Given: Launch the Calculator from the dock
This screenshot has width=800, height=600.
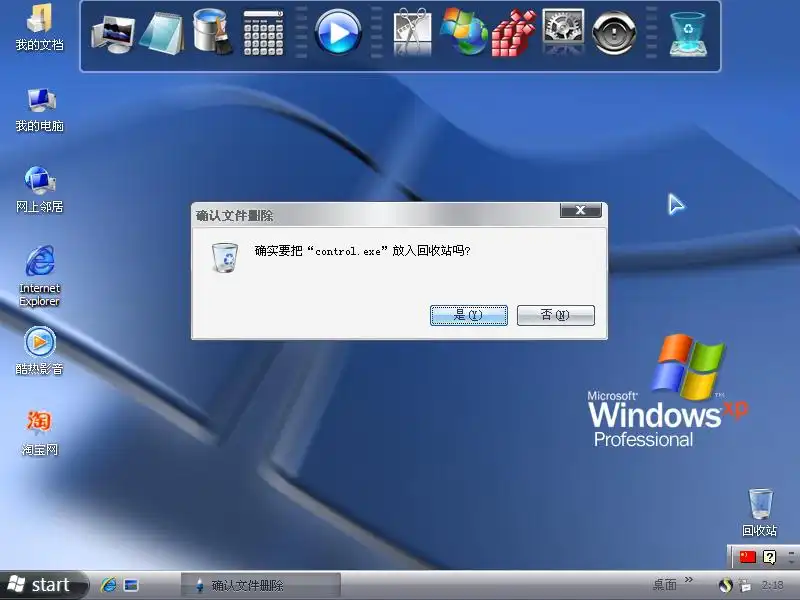Looking at the screenshot, I should pos(263,33).
